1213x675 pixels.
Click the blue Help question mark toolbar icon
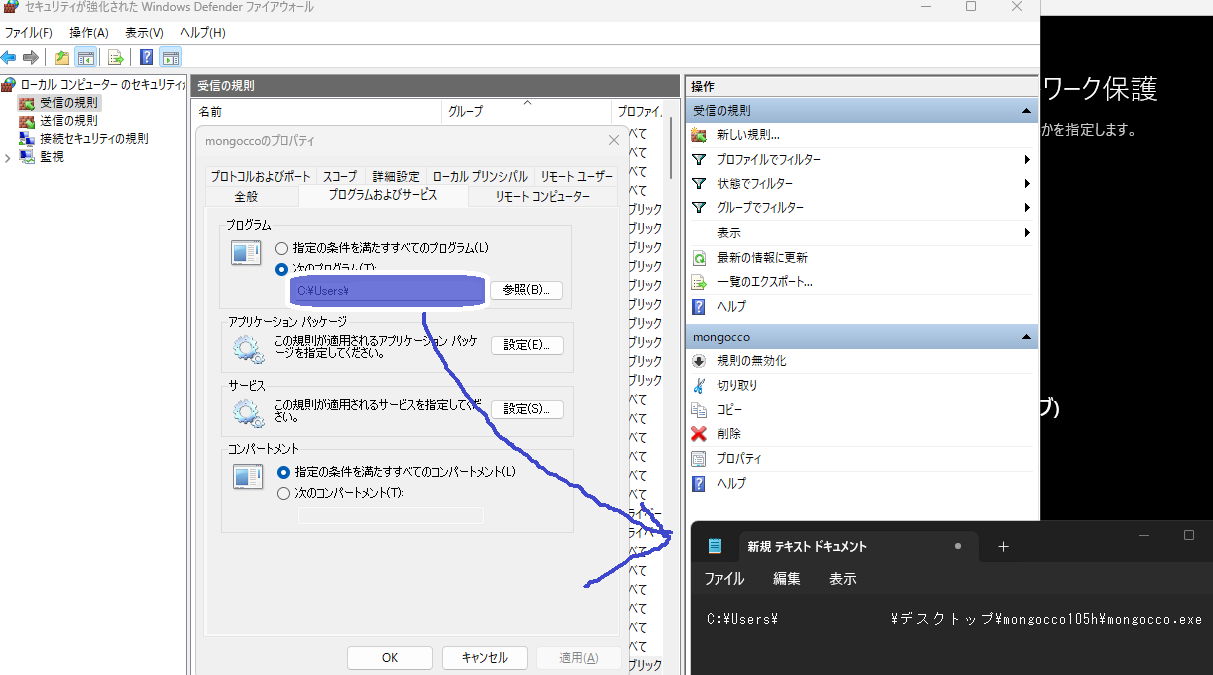point(146,57)
